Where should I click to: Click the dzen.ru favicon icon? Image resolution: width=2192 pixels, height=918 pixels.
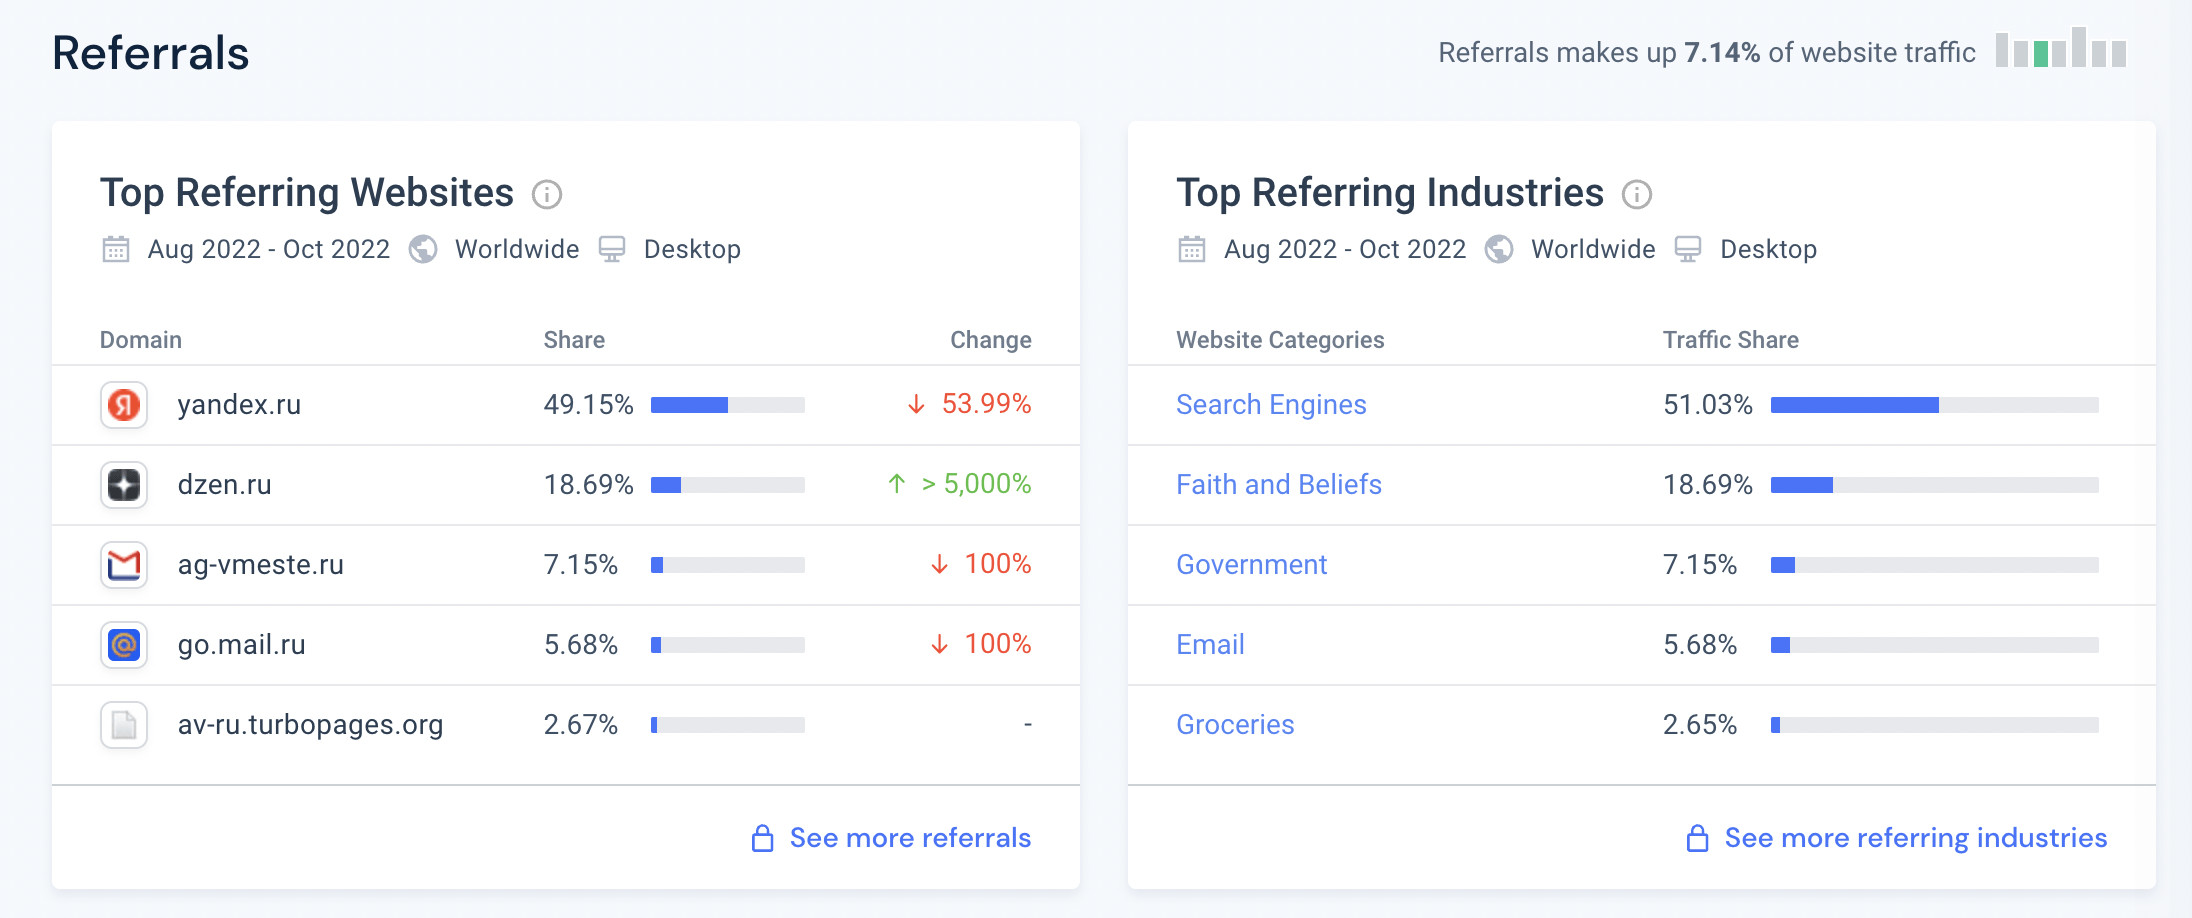124,485
